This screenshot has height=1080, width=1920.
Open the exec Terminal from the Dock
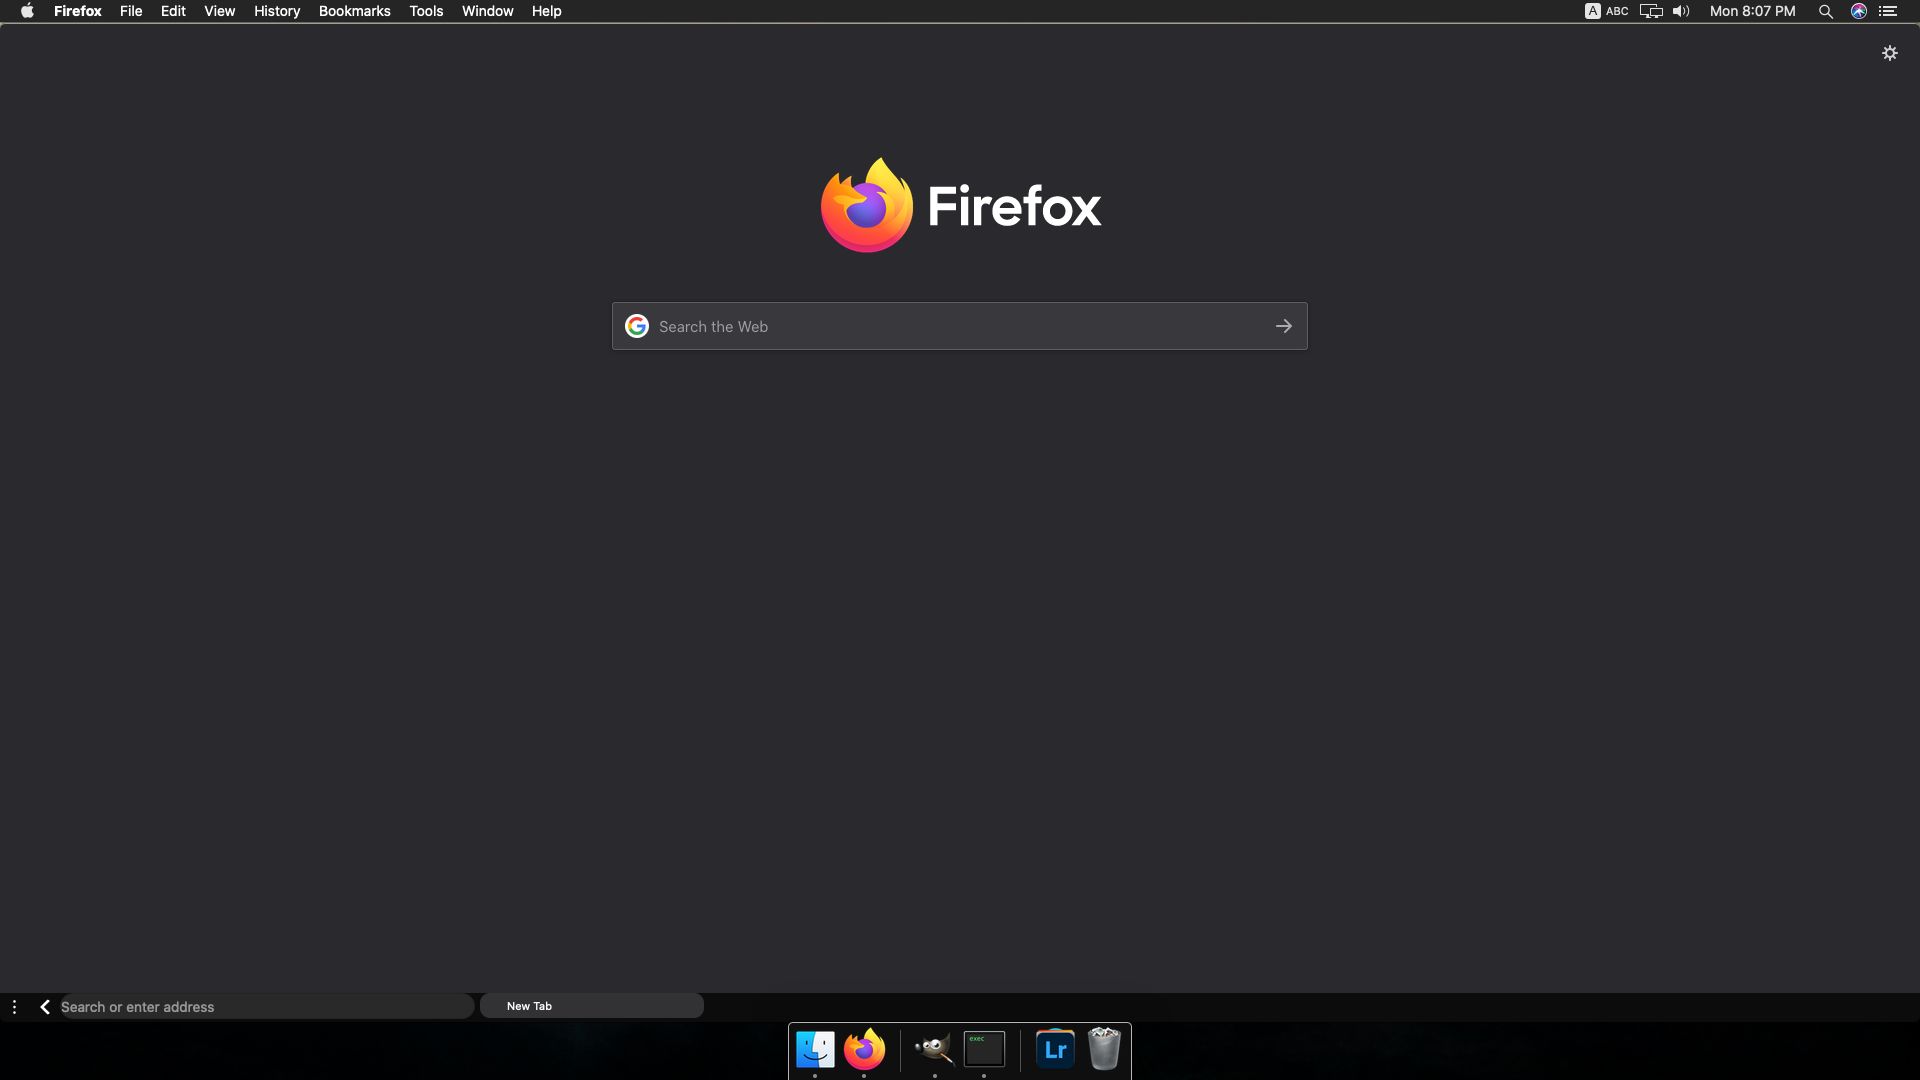(x=983, y=1050)
